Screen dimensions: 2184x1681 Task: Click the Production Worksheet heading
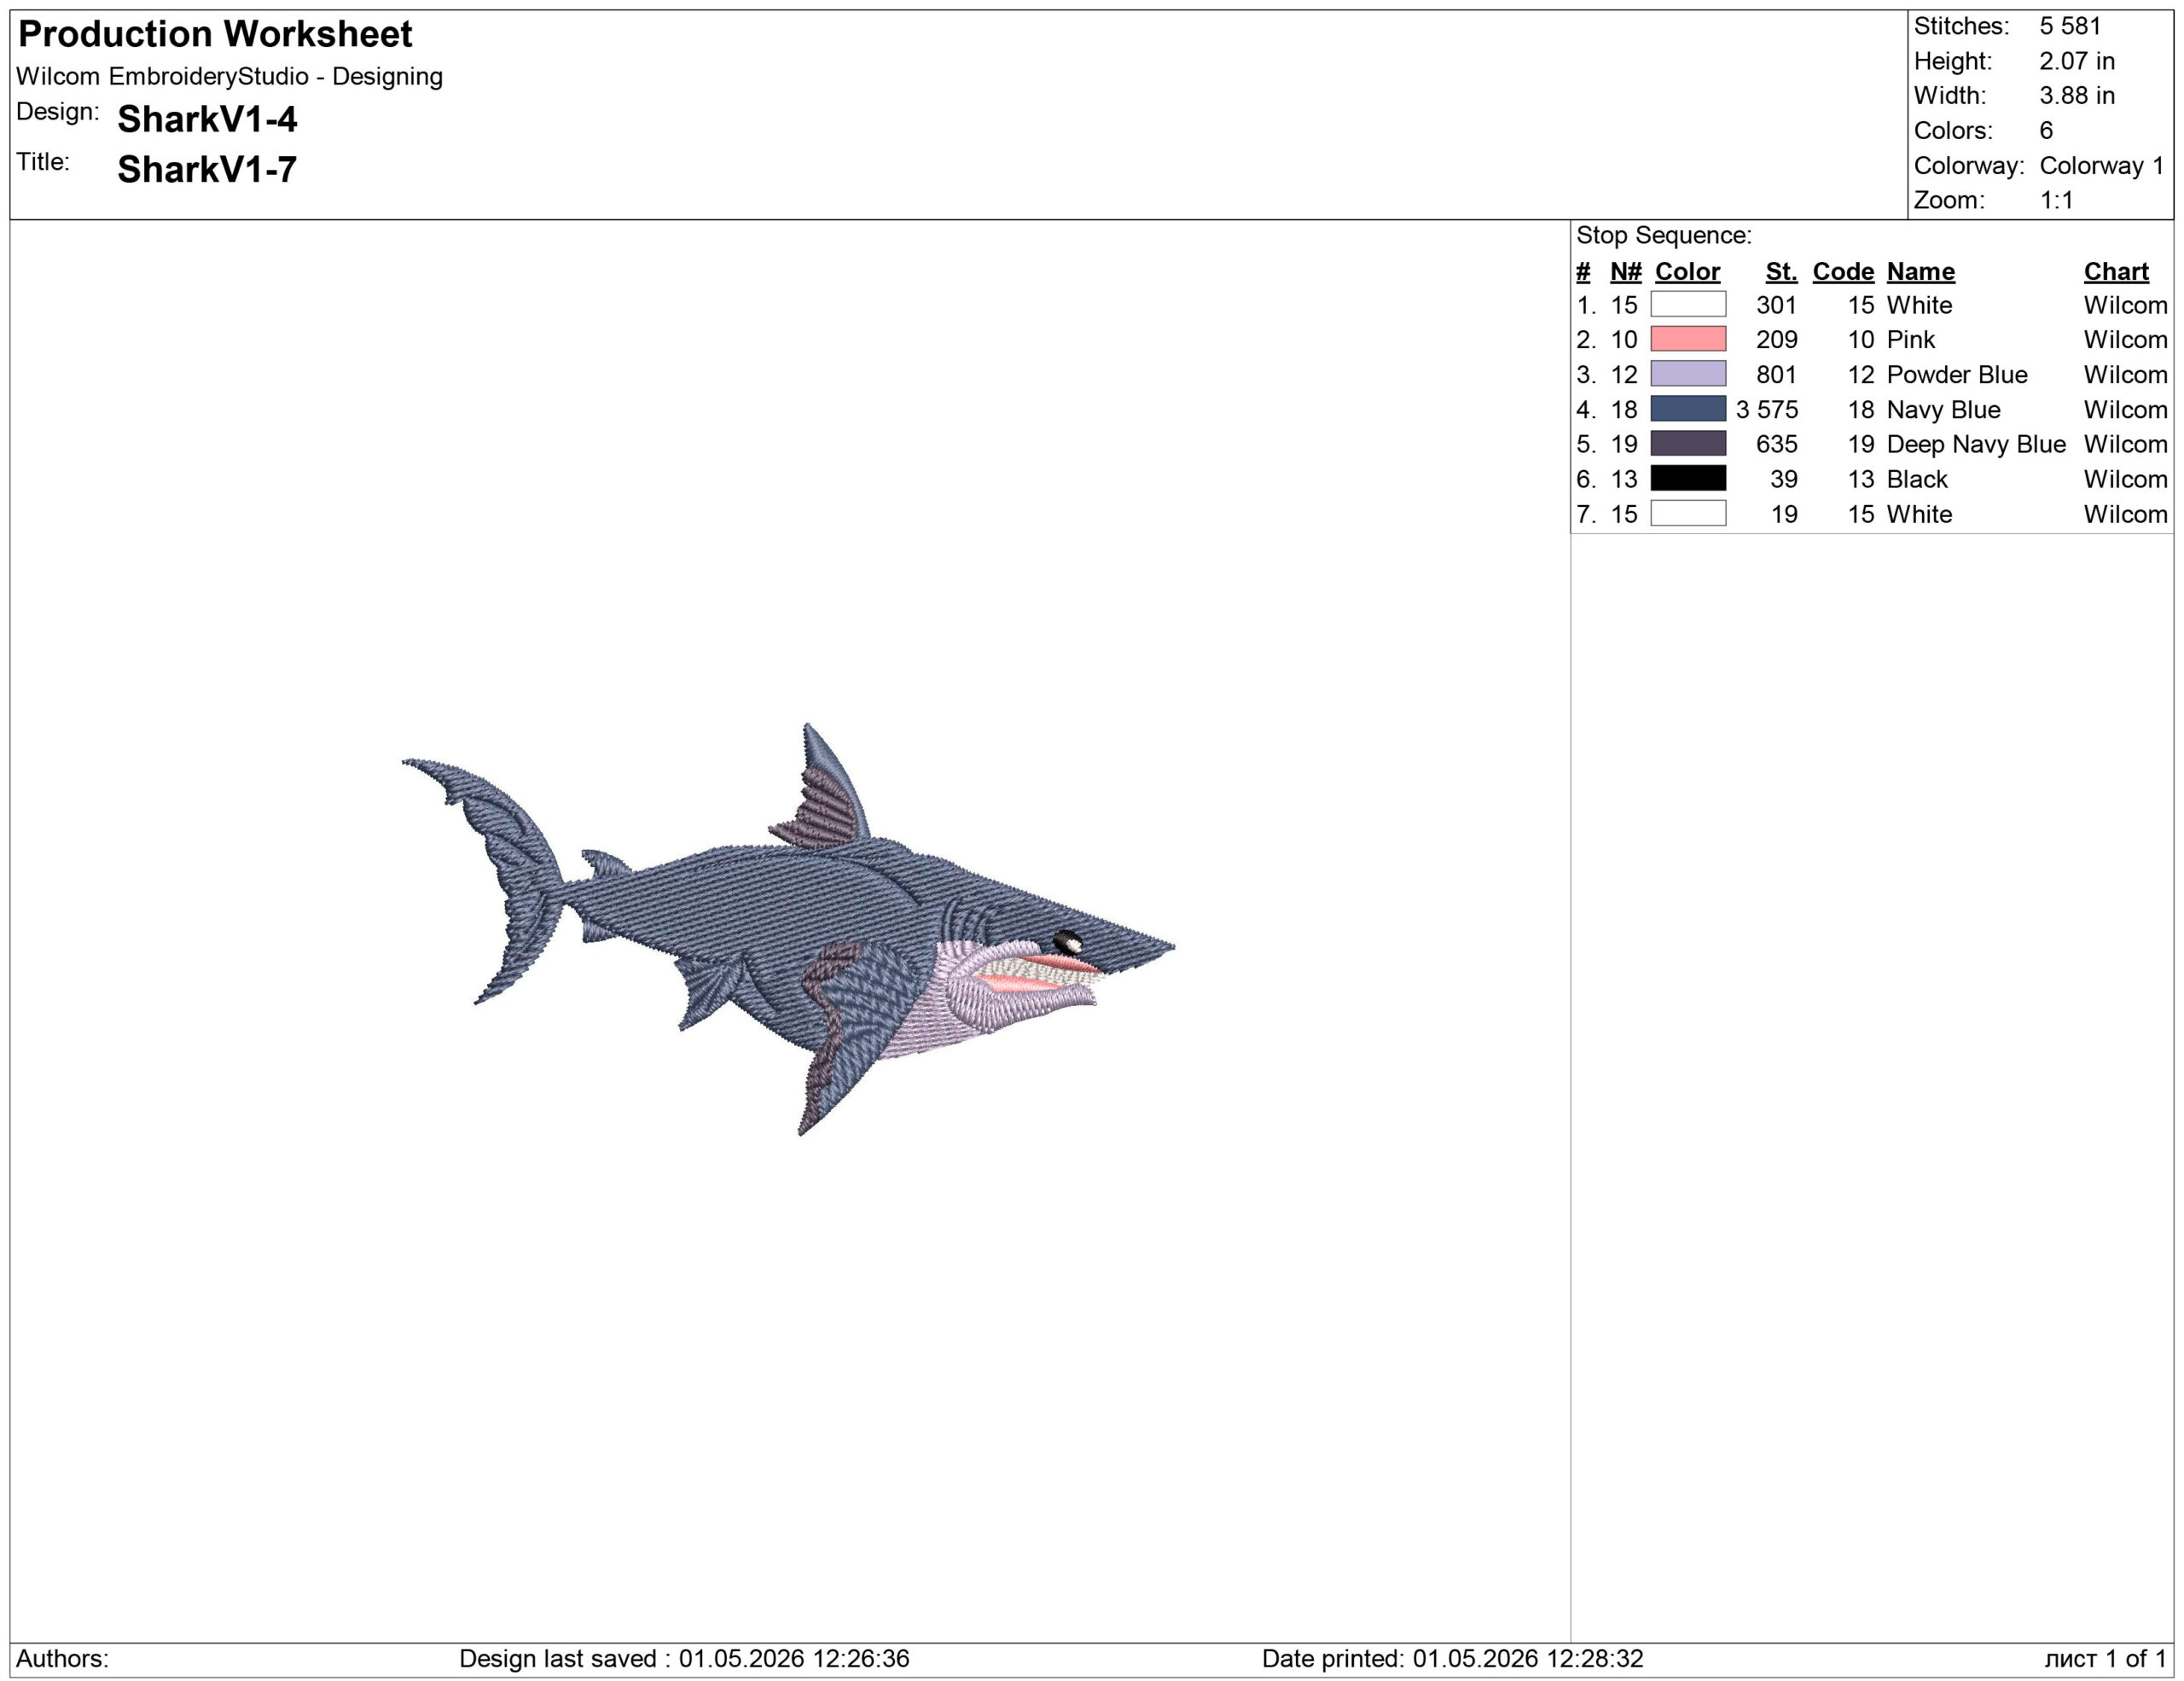(215, 34)
